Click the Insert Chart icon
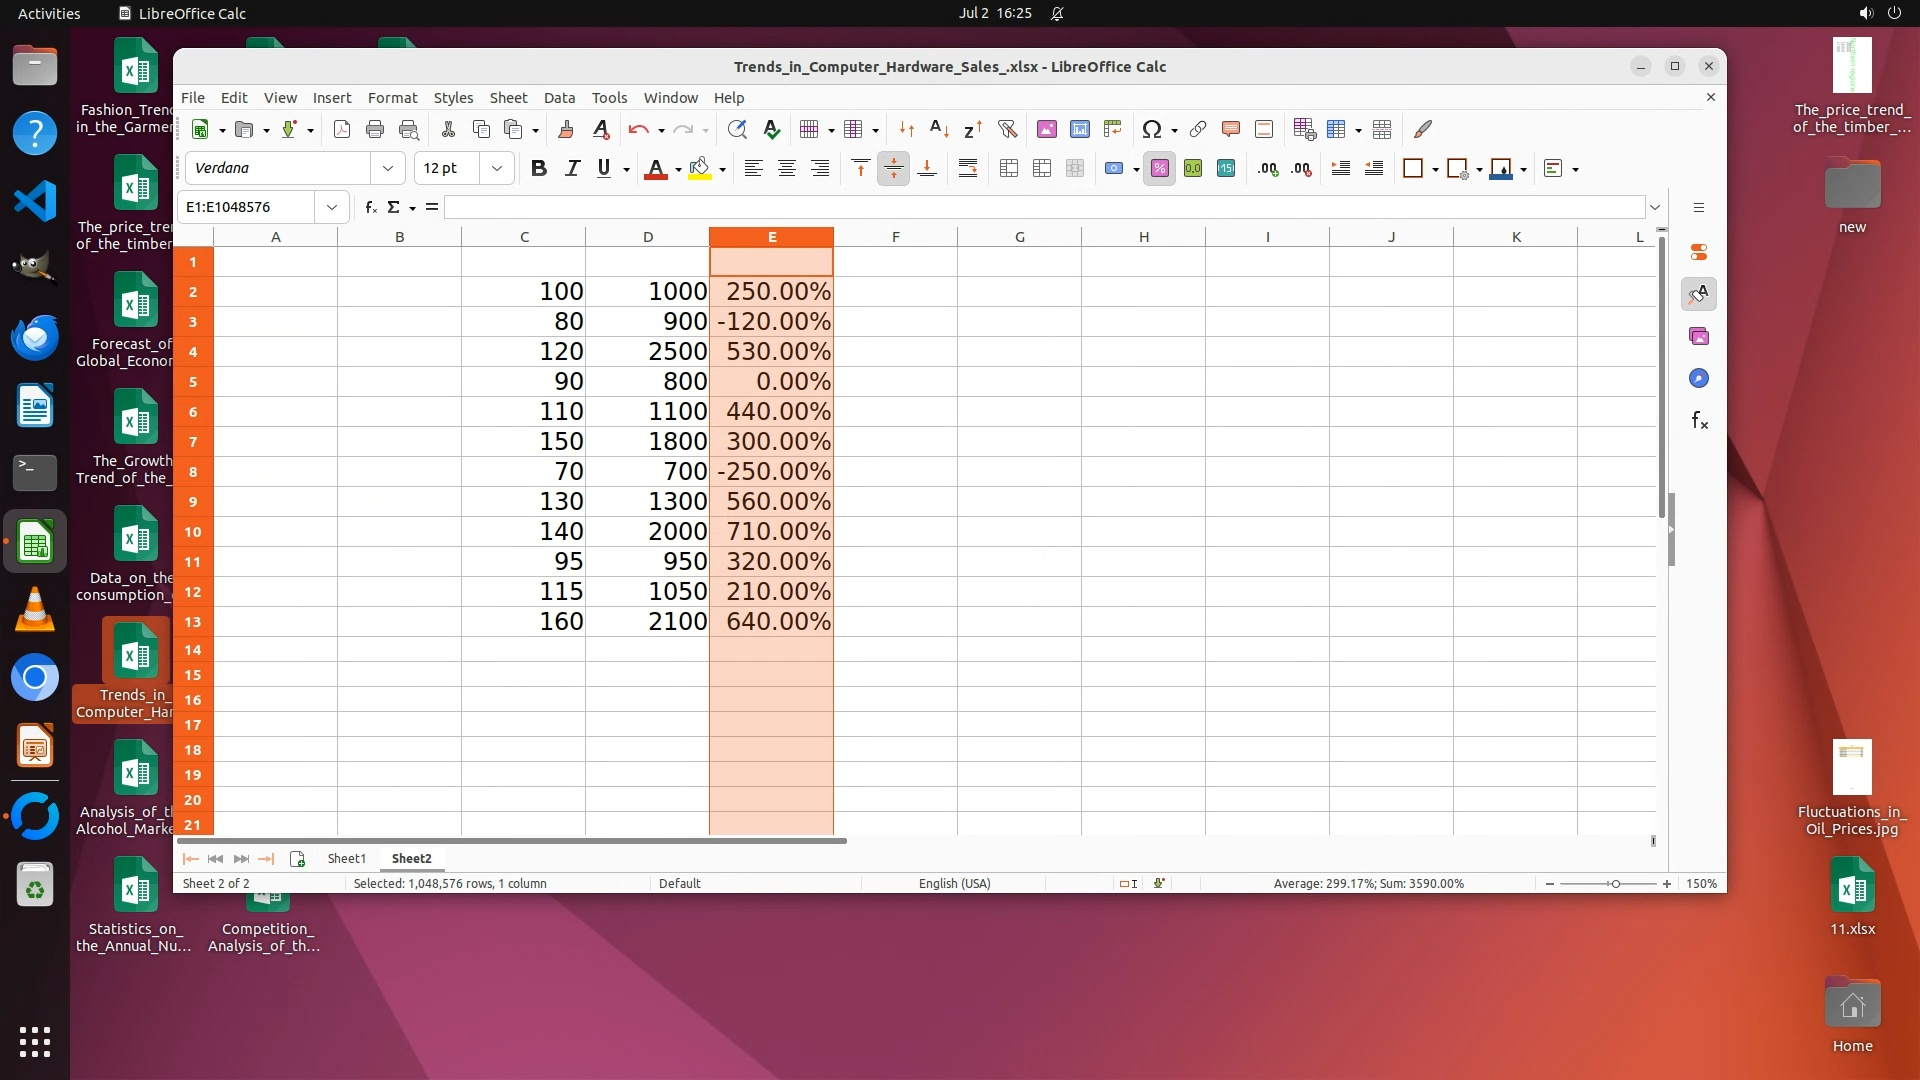 pos(1079,129)
